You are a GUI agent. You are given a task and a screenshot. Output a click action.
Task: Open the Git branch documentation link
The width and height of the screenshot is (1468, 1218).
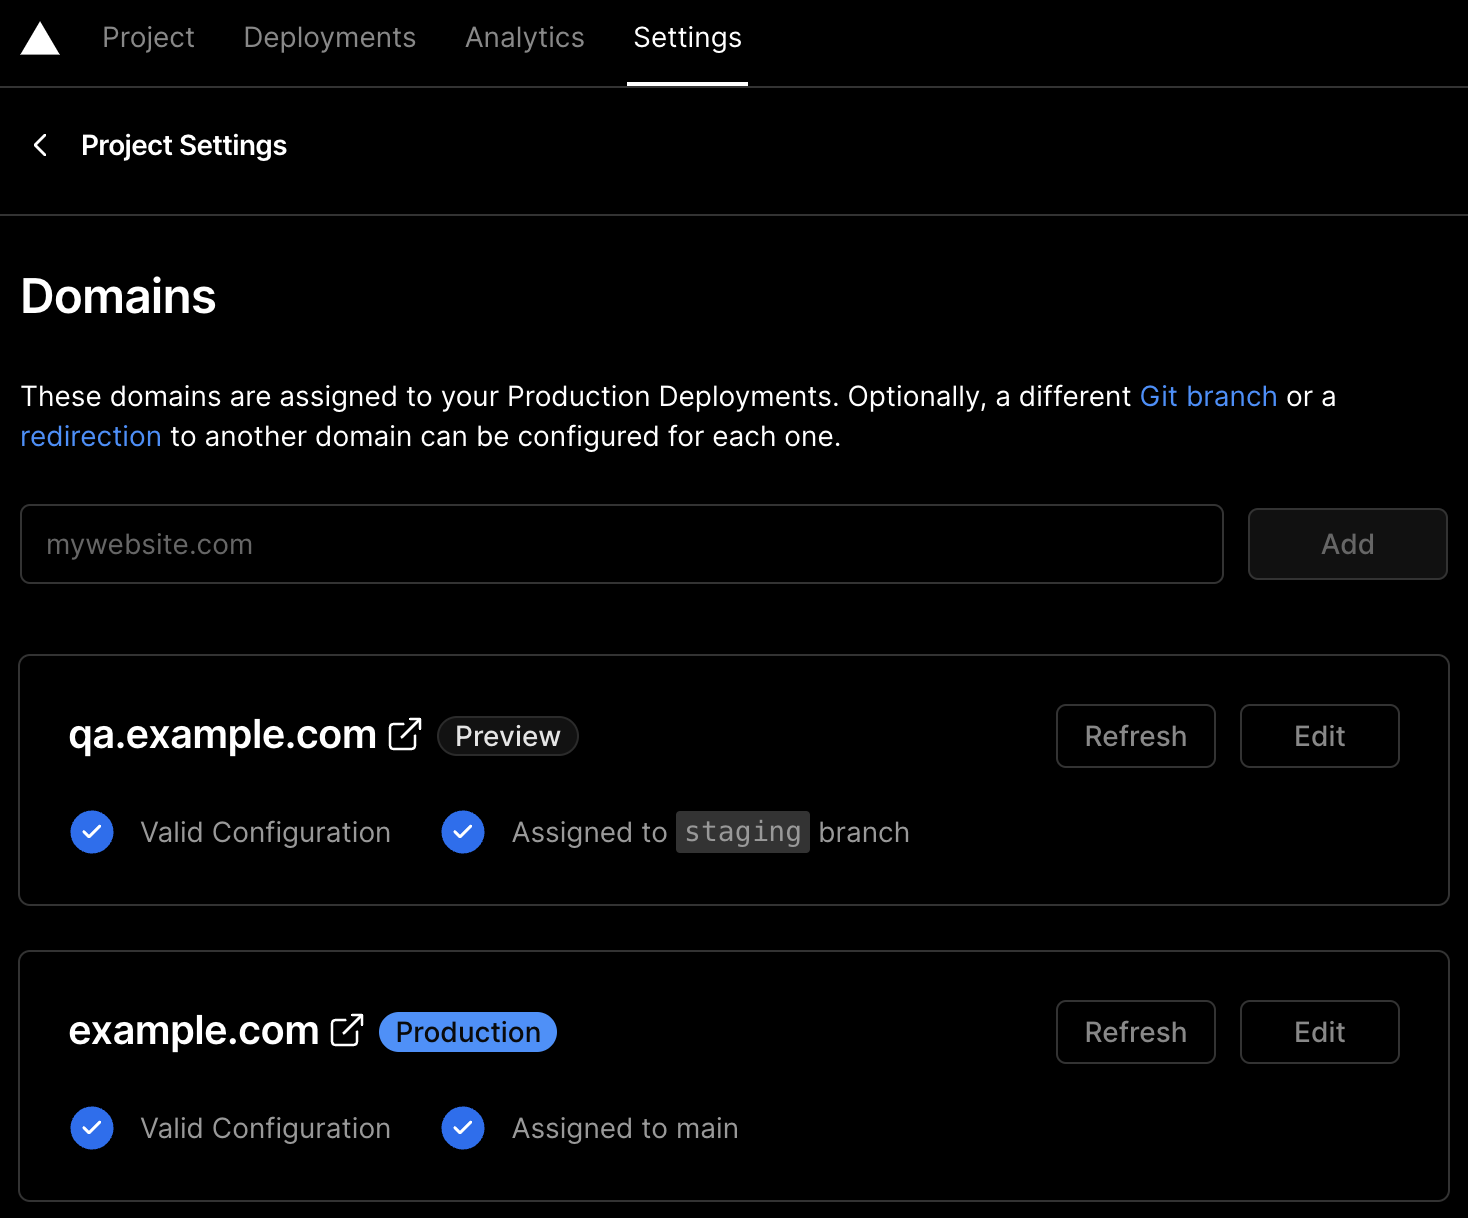pyautogui.click(x=1208, y=396)
